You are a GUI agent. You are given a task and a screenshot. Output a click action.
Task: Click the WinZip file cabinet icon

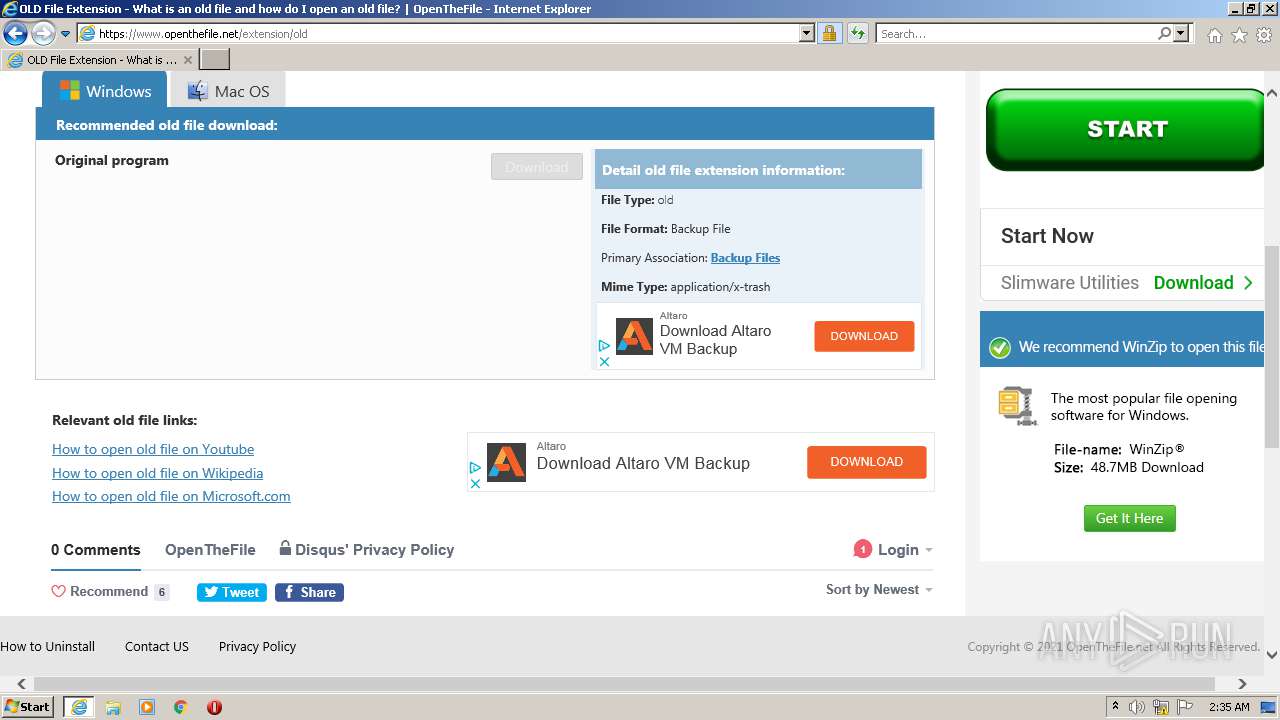click(1016, 405)
